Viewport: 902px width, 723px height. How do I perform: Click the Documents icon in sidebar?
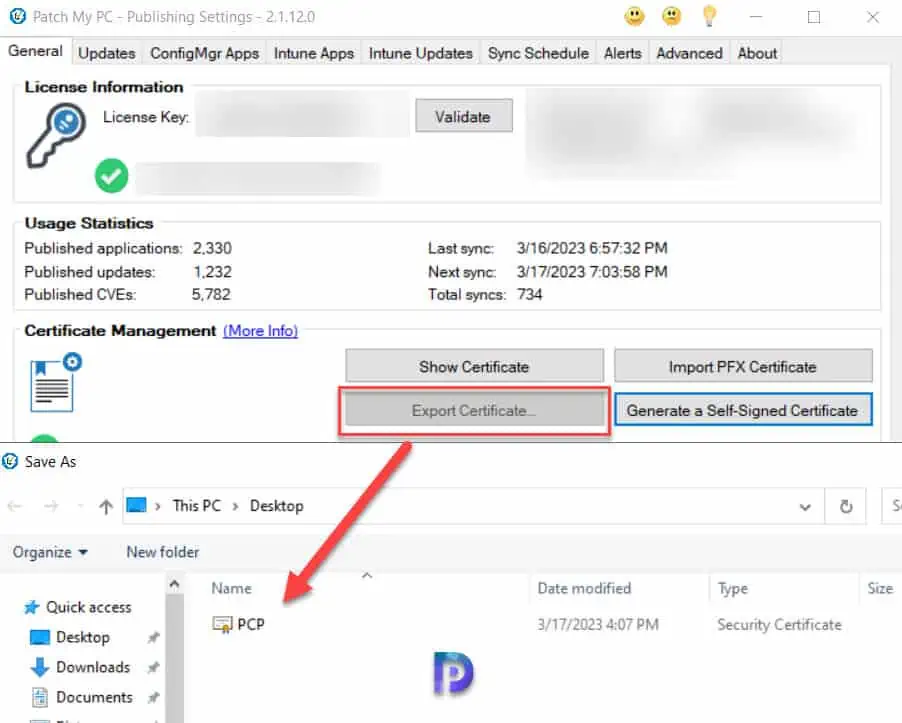click(39, 697)
